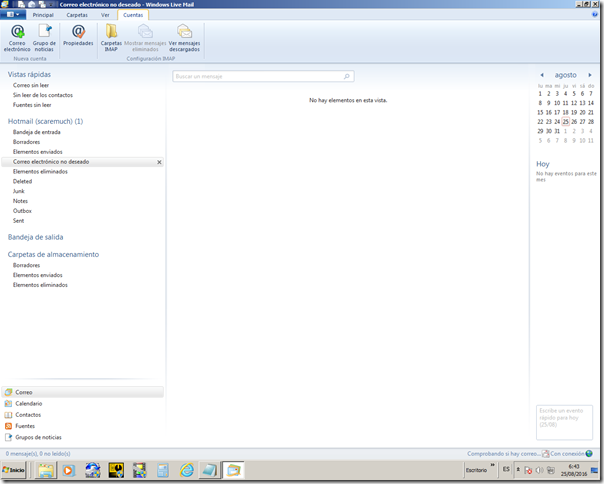Switch to the Ver tab

click(105, 15)
